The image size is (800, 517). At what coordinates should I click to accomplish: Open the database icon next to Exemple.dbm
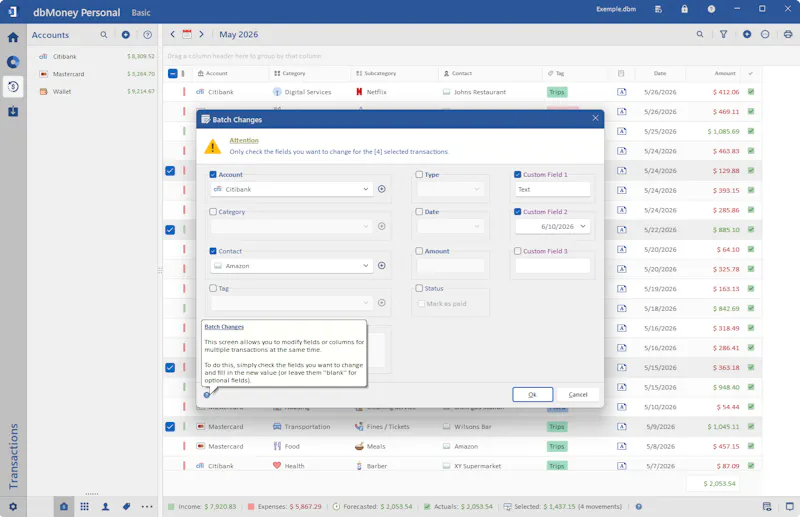pos(658,9)
